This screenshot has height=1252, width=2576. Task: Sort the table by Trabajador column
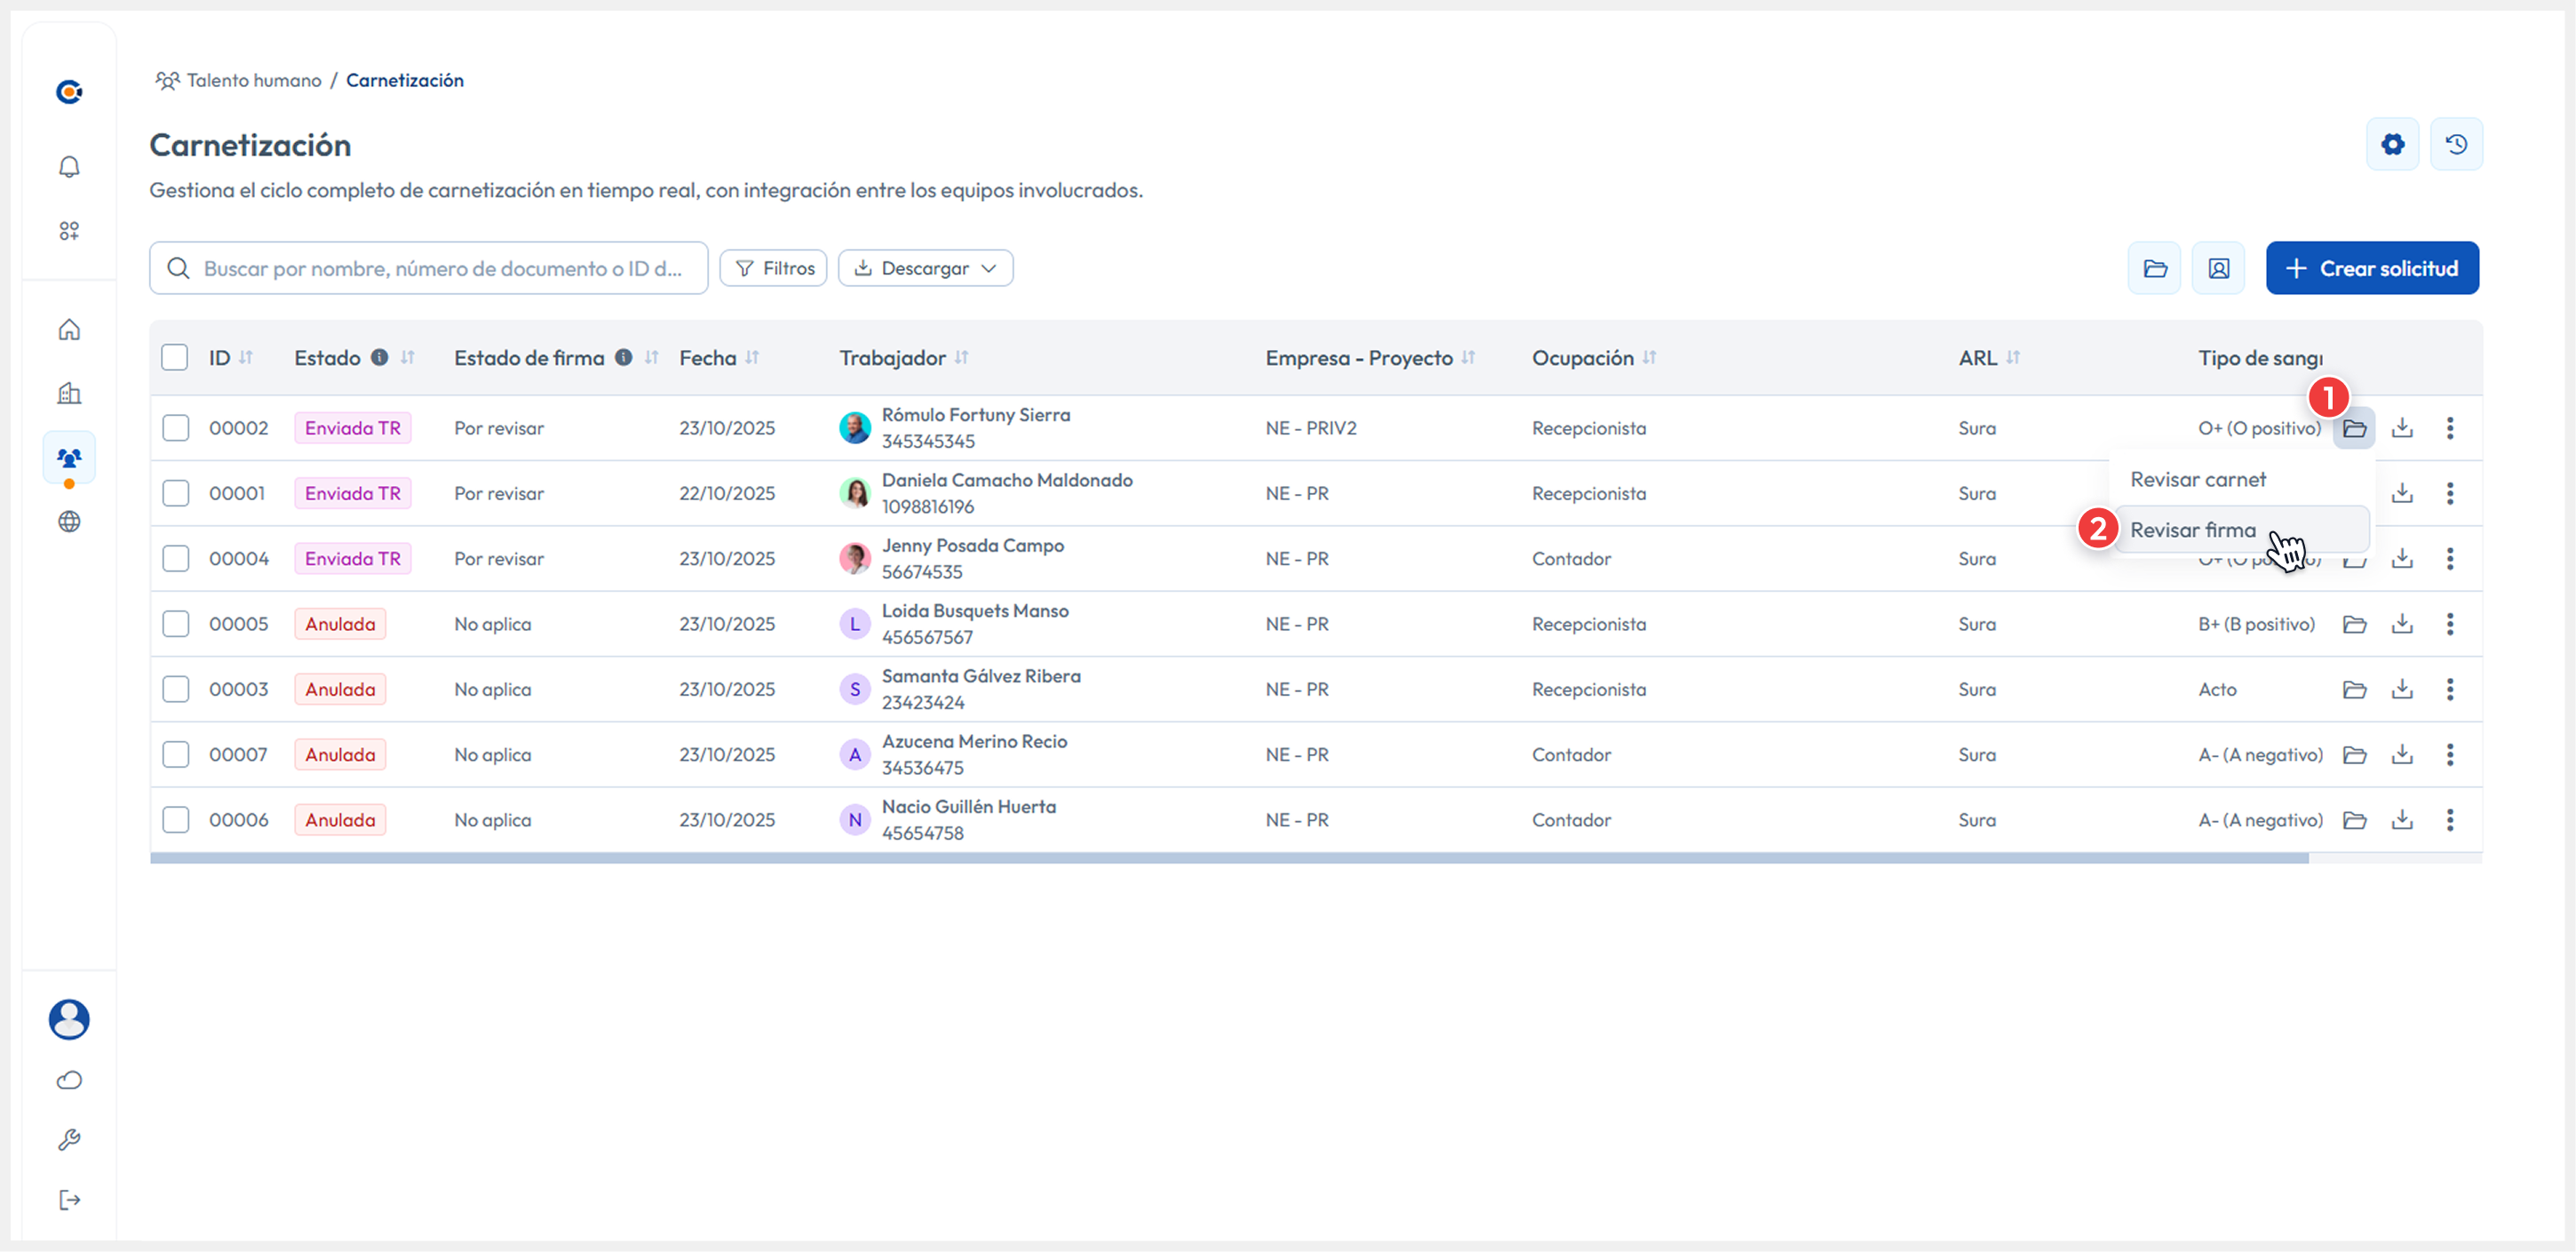(961, 358)
